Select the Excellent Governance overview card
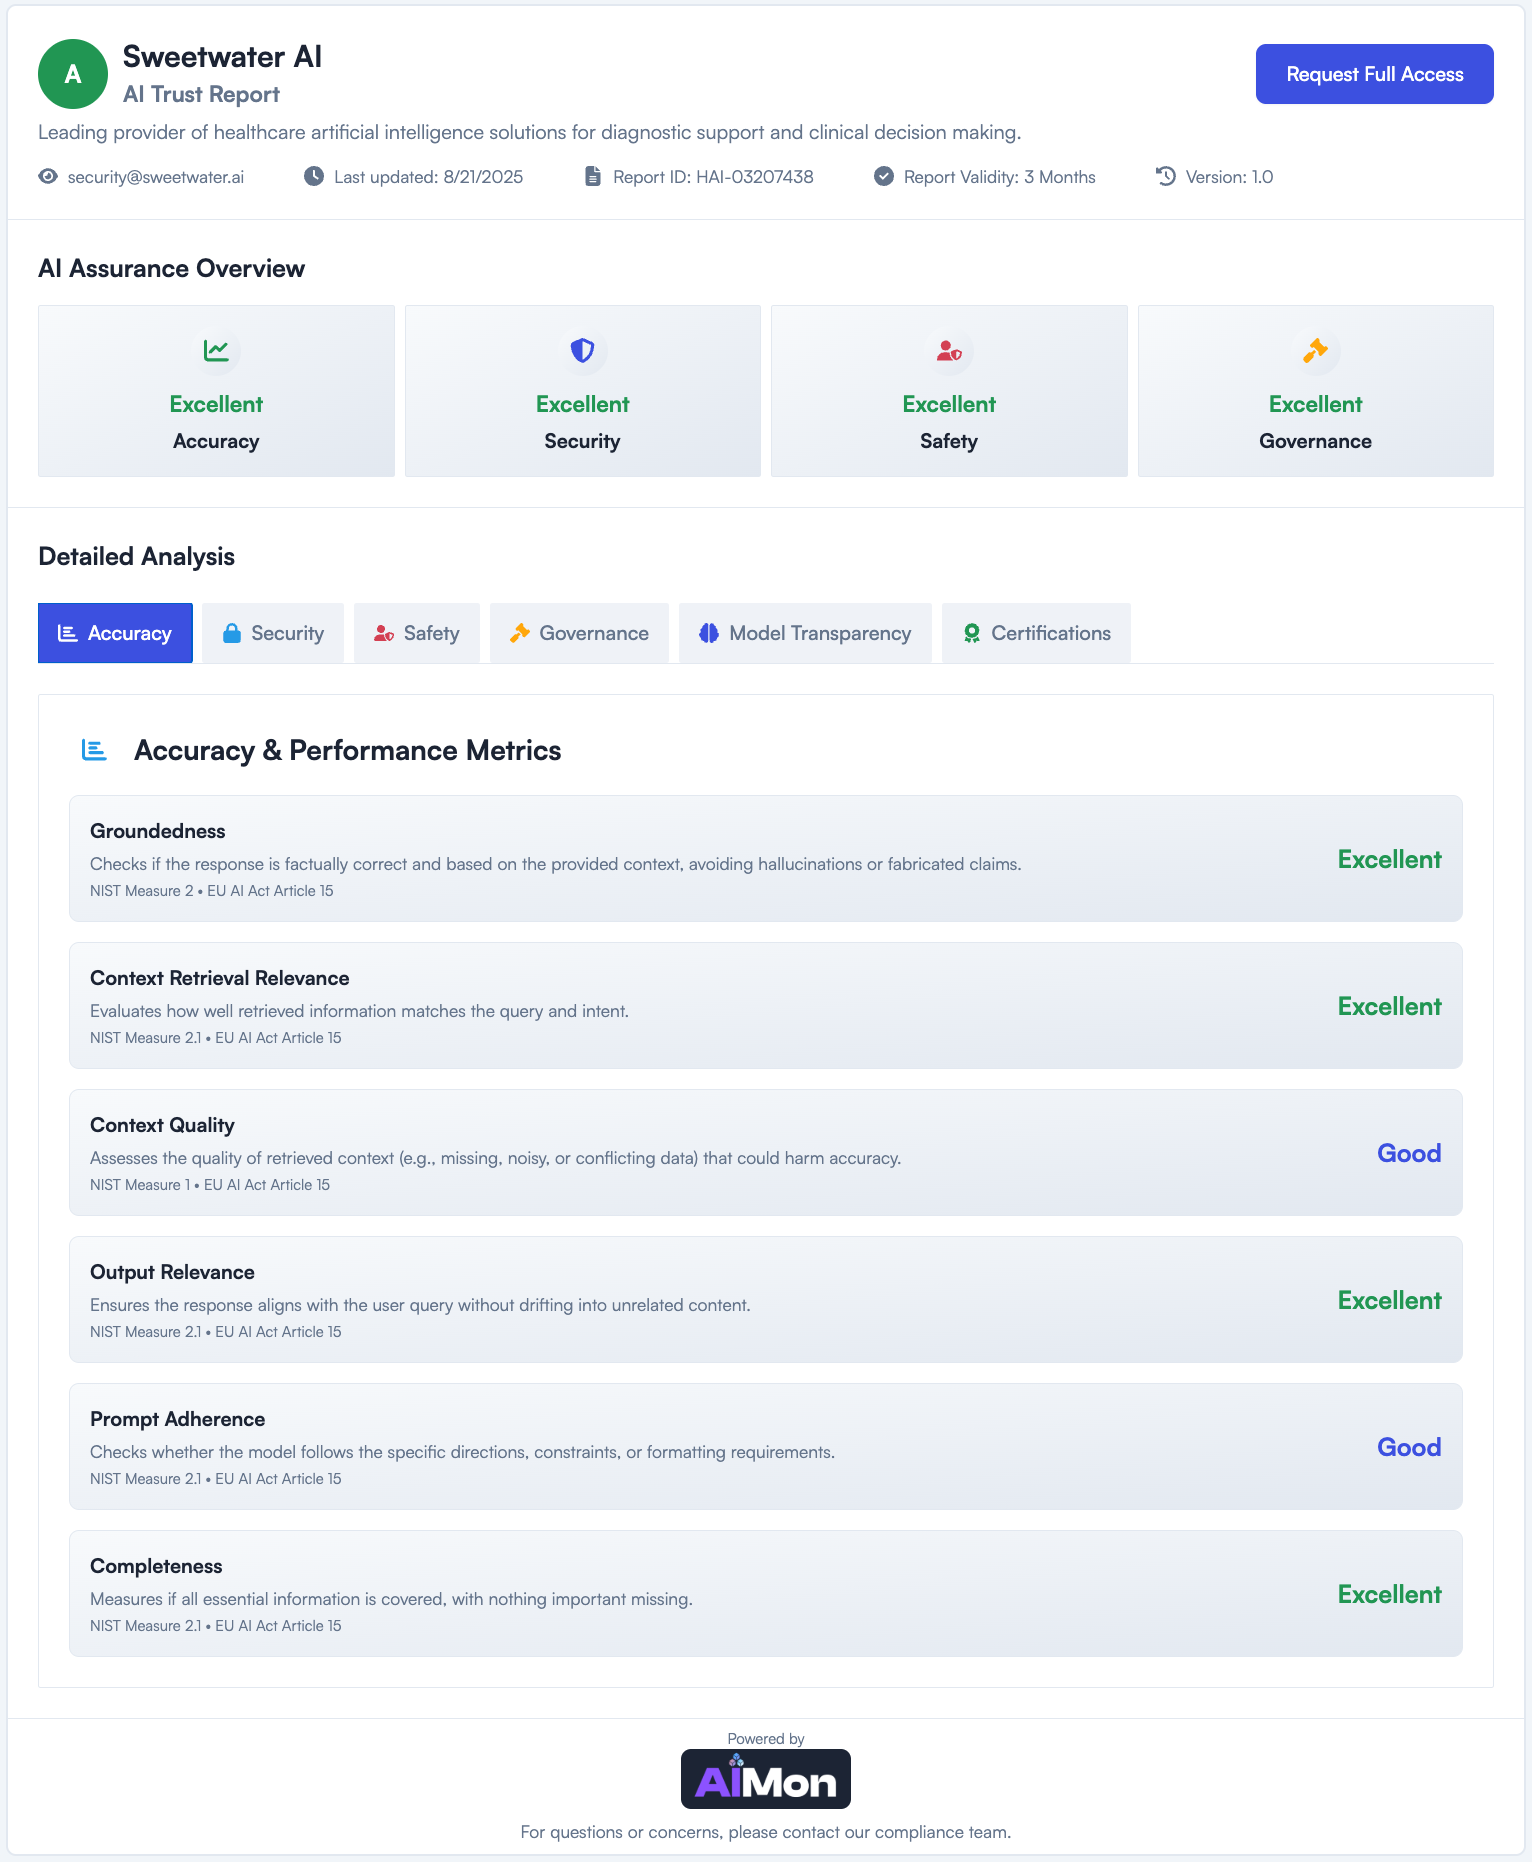1532x1862 pixels. tap(1316, 391)
